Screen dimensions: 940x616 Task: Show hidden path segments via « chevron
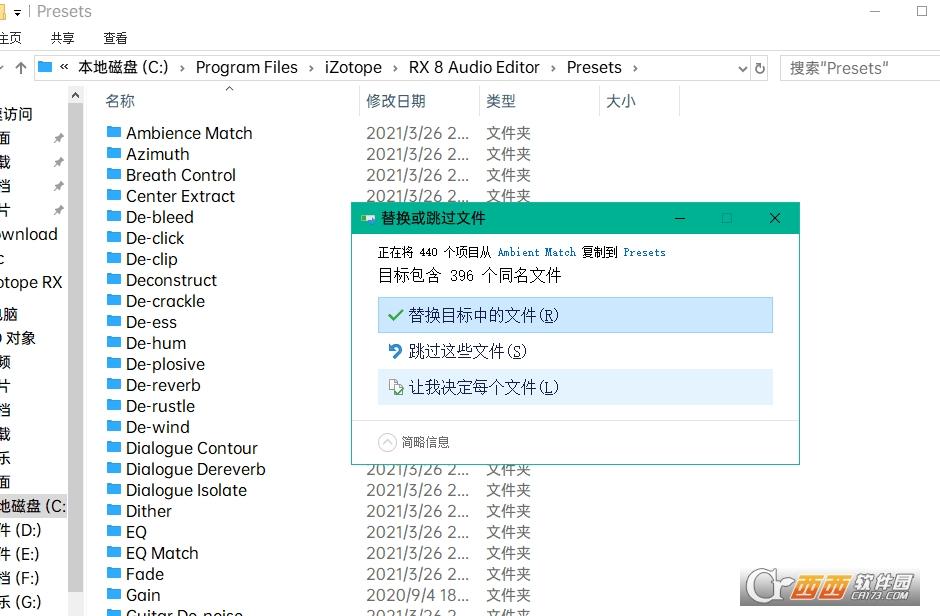tap(64, 67)
